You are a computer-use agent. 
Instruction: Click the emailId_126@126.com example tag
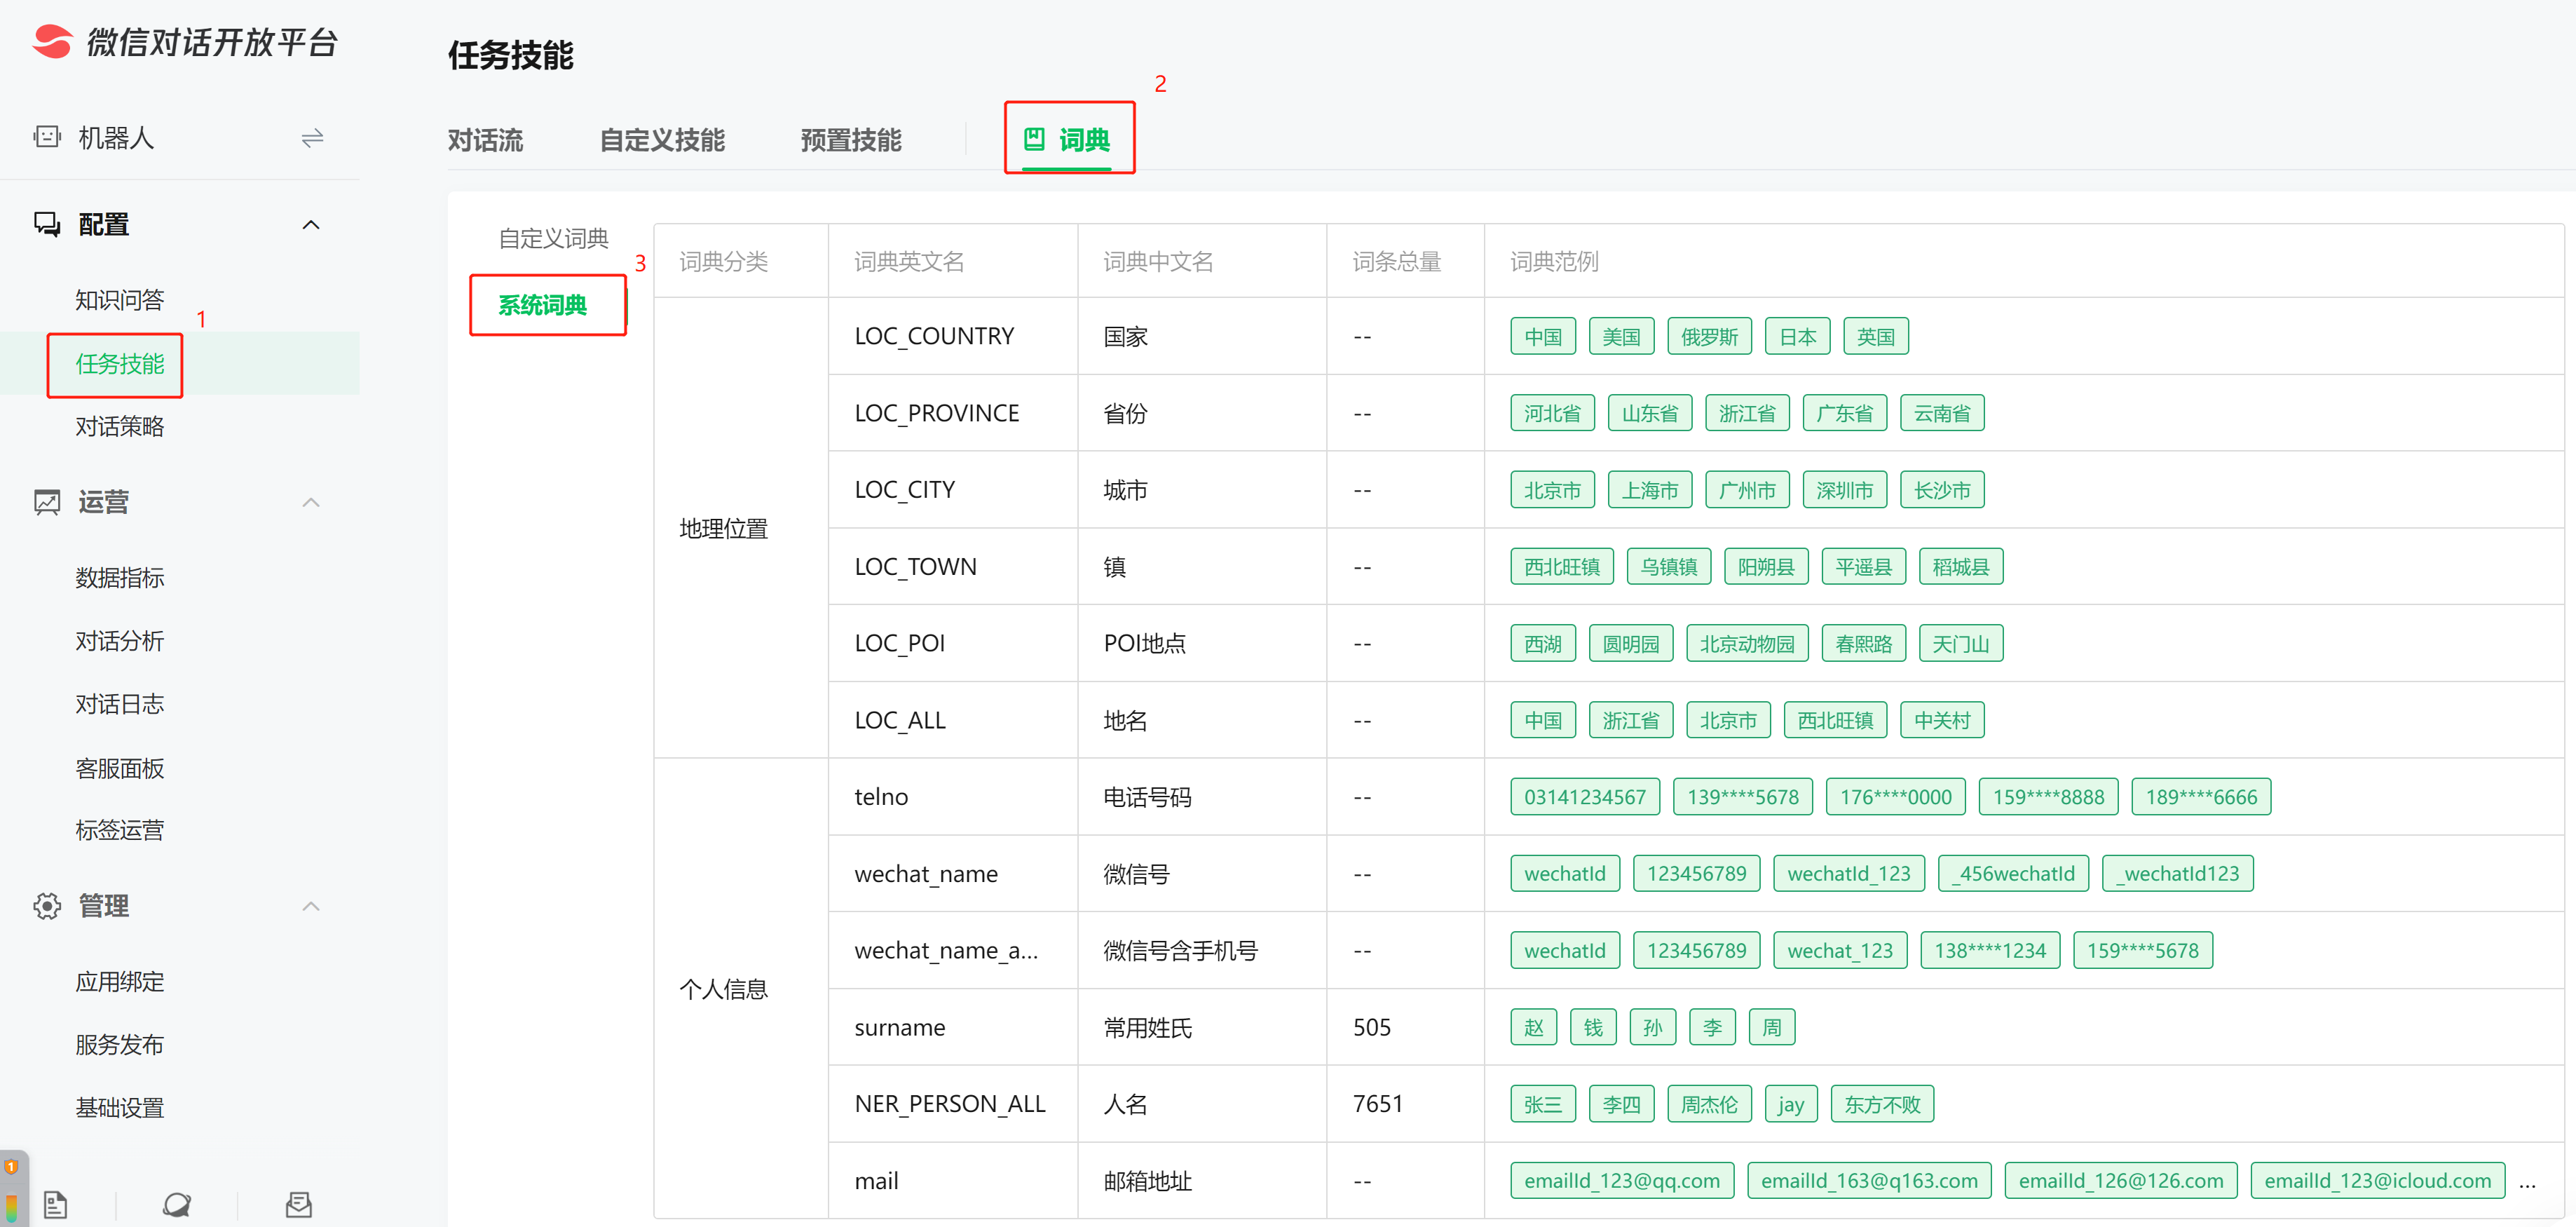point(2121,1181)
